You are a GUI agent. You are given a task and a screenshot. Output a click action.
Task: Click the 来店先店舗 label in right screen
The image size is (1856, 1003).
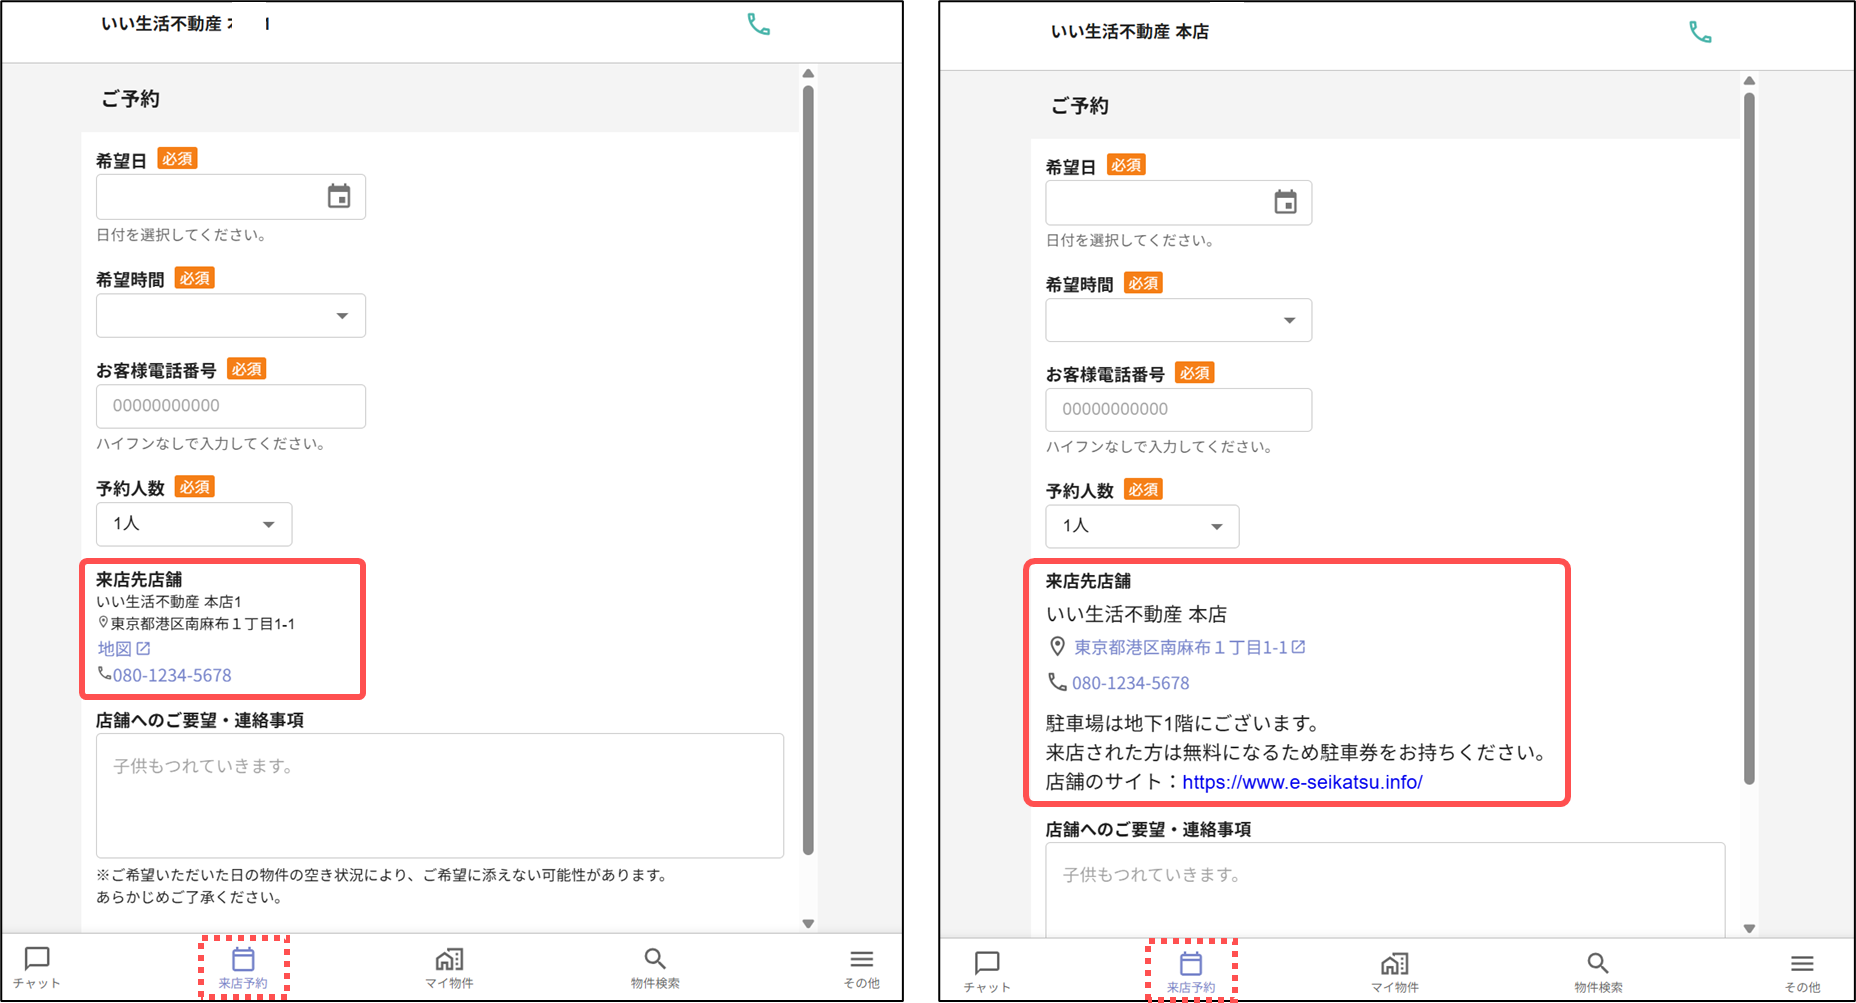pos(1088,581)
